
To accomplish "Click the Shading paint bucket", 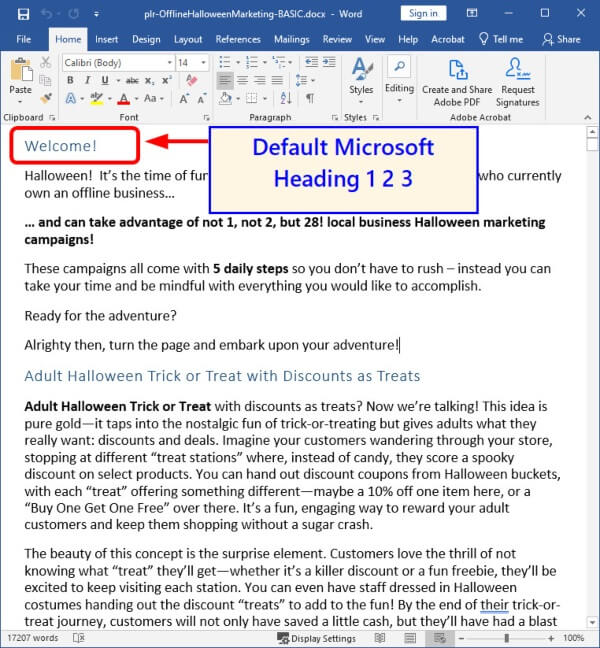I will tap(225, 98).
